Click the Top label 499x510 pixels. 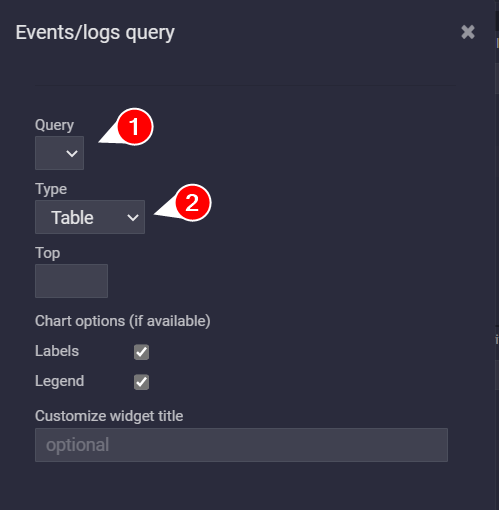[x=48, y=253]
